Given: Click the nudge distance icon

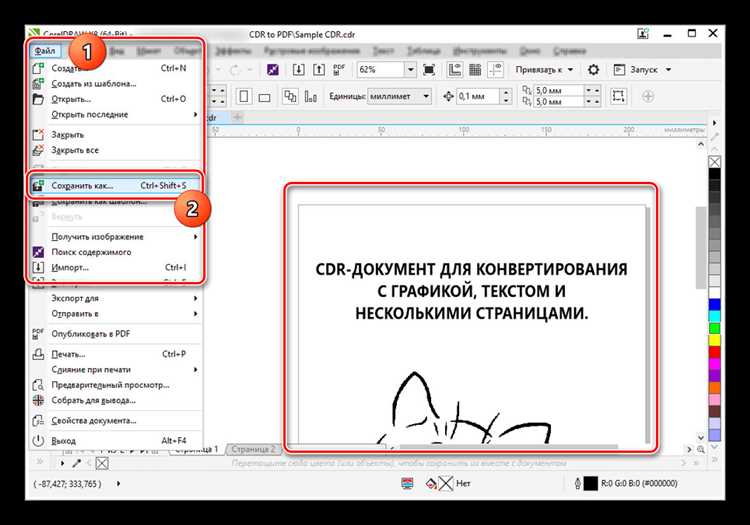Looking at the screenshot, I should 448,97.
